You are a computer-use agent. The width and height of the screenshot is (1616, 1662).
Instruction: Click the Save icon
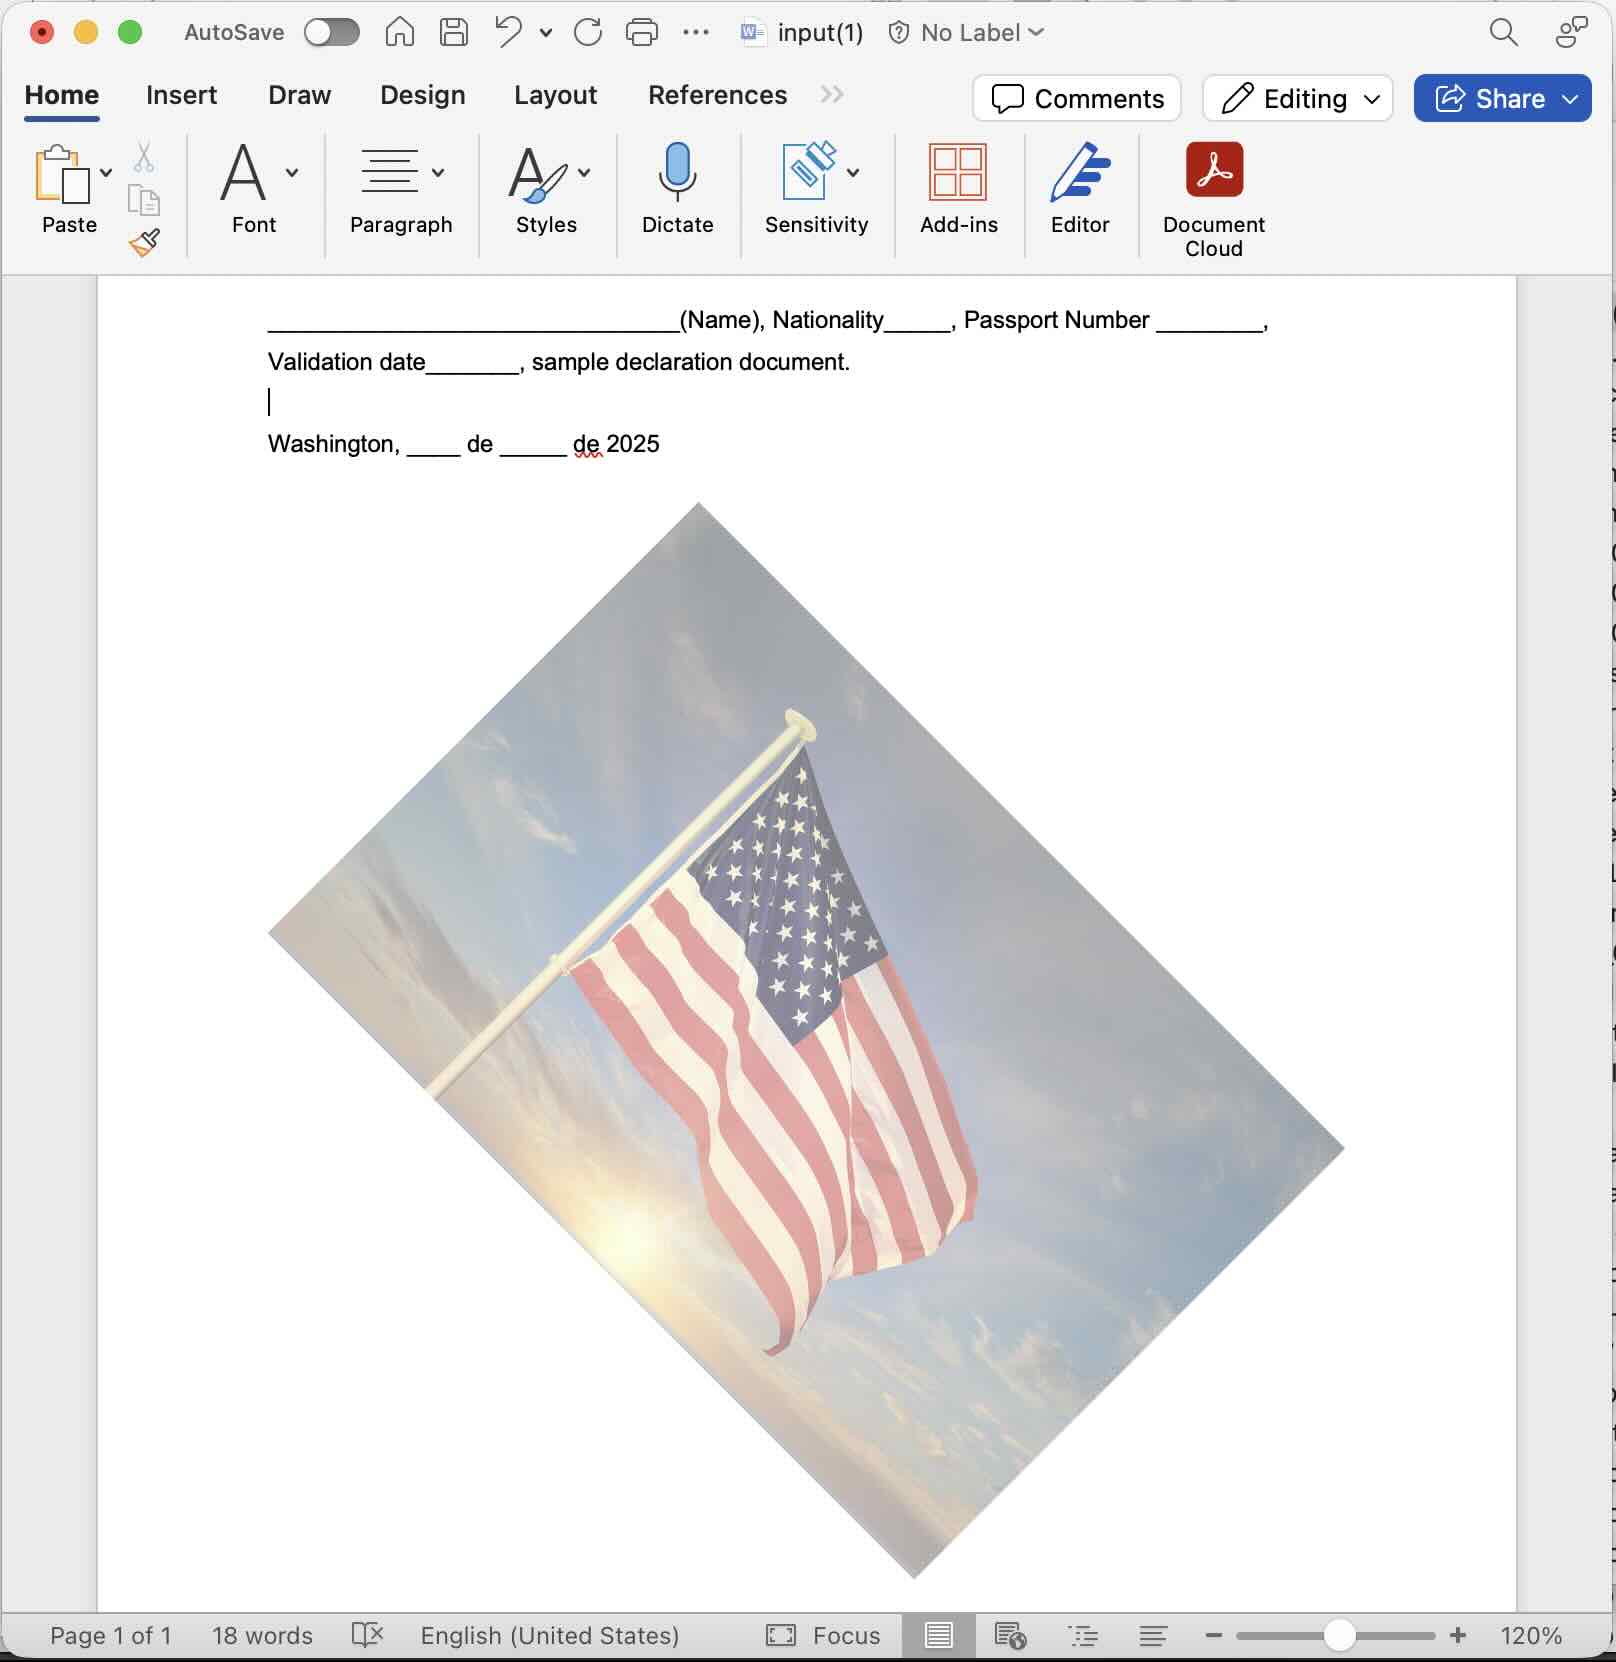453,32
